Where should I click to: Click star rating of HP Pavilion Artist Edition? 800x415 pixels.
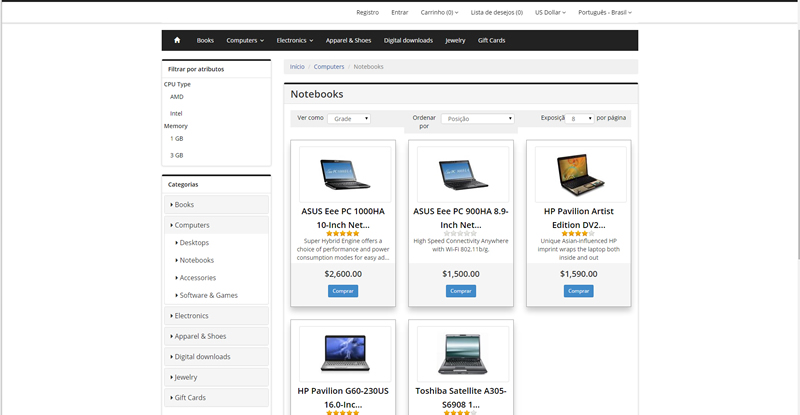pos(578,234)
